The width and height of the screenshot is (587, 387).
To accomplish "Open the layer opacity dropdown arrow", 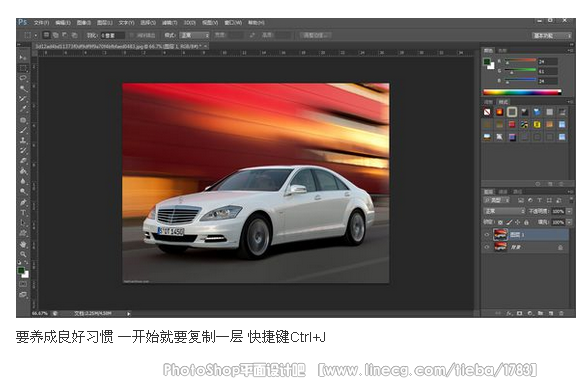I will pyautogui.click(x=569, y=211).
